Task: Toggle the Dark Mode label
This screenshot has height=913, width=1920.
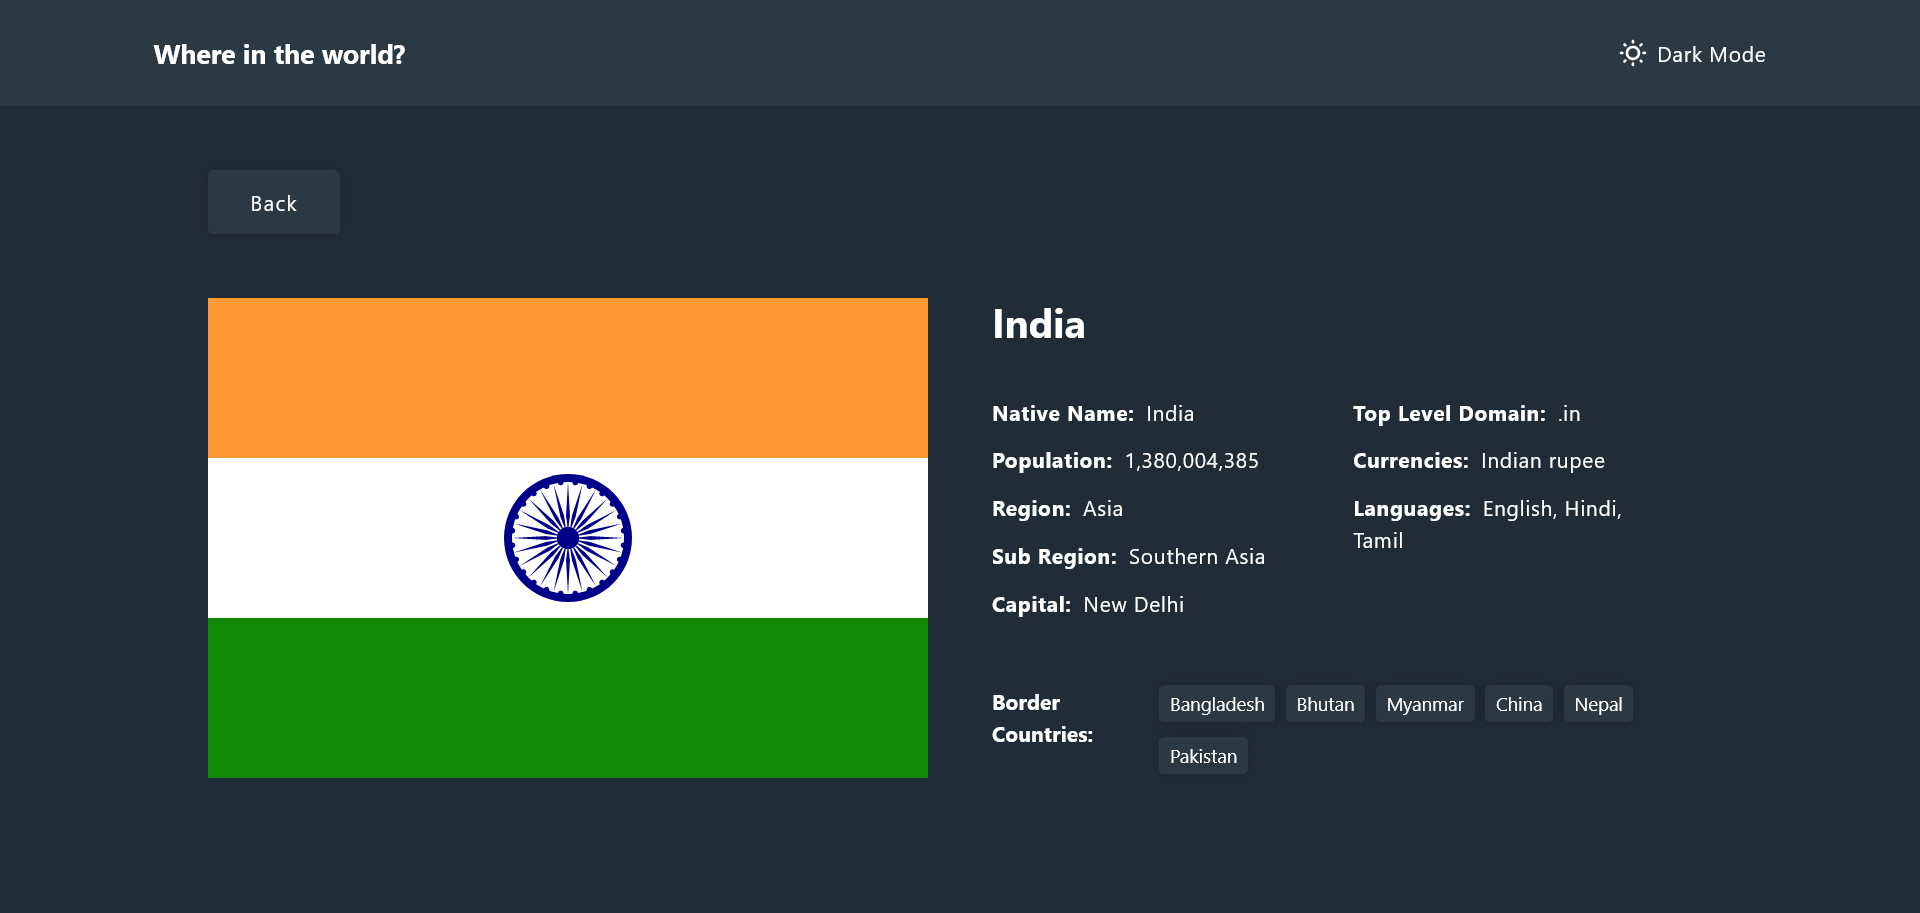Action: click(1711, 55)
